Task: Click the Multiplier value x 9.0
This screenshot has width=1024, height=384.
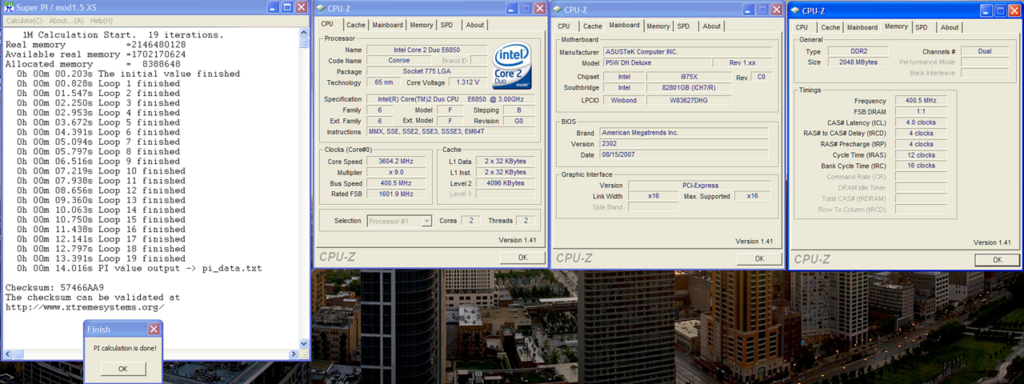Action: pos(396,172)
